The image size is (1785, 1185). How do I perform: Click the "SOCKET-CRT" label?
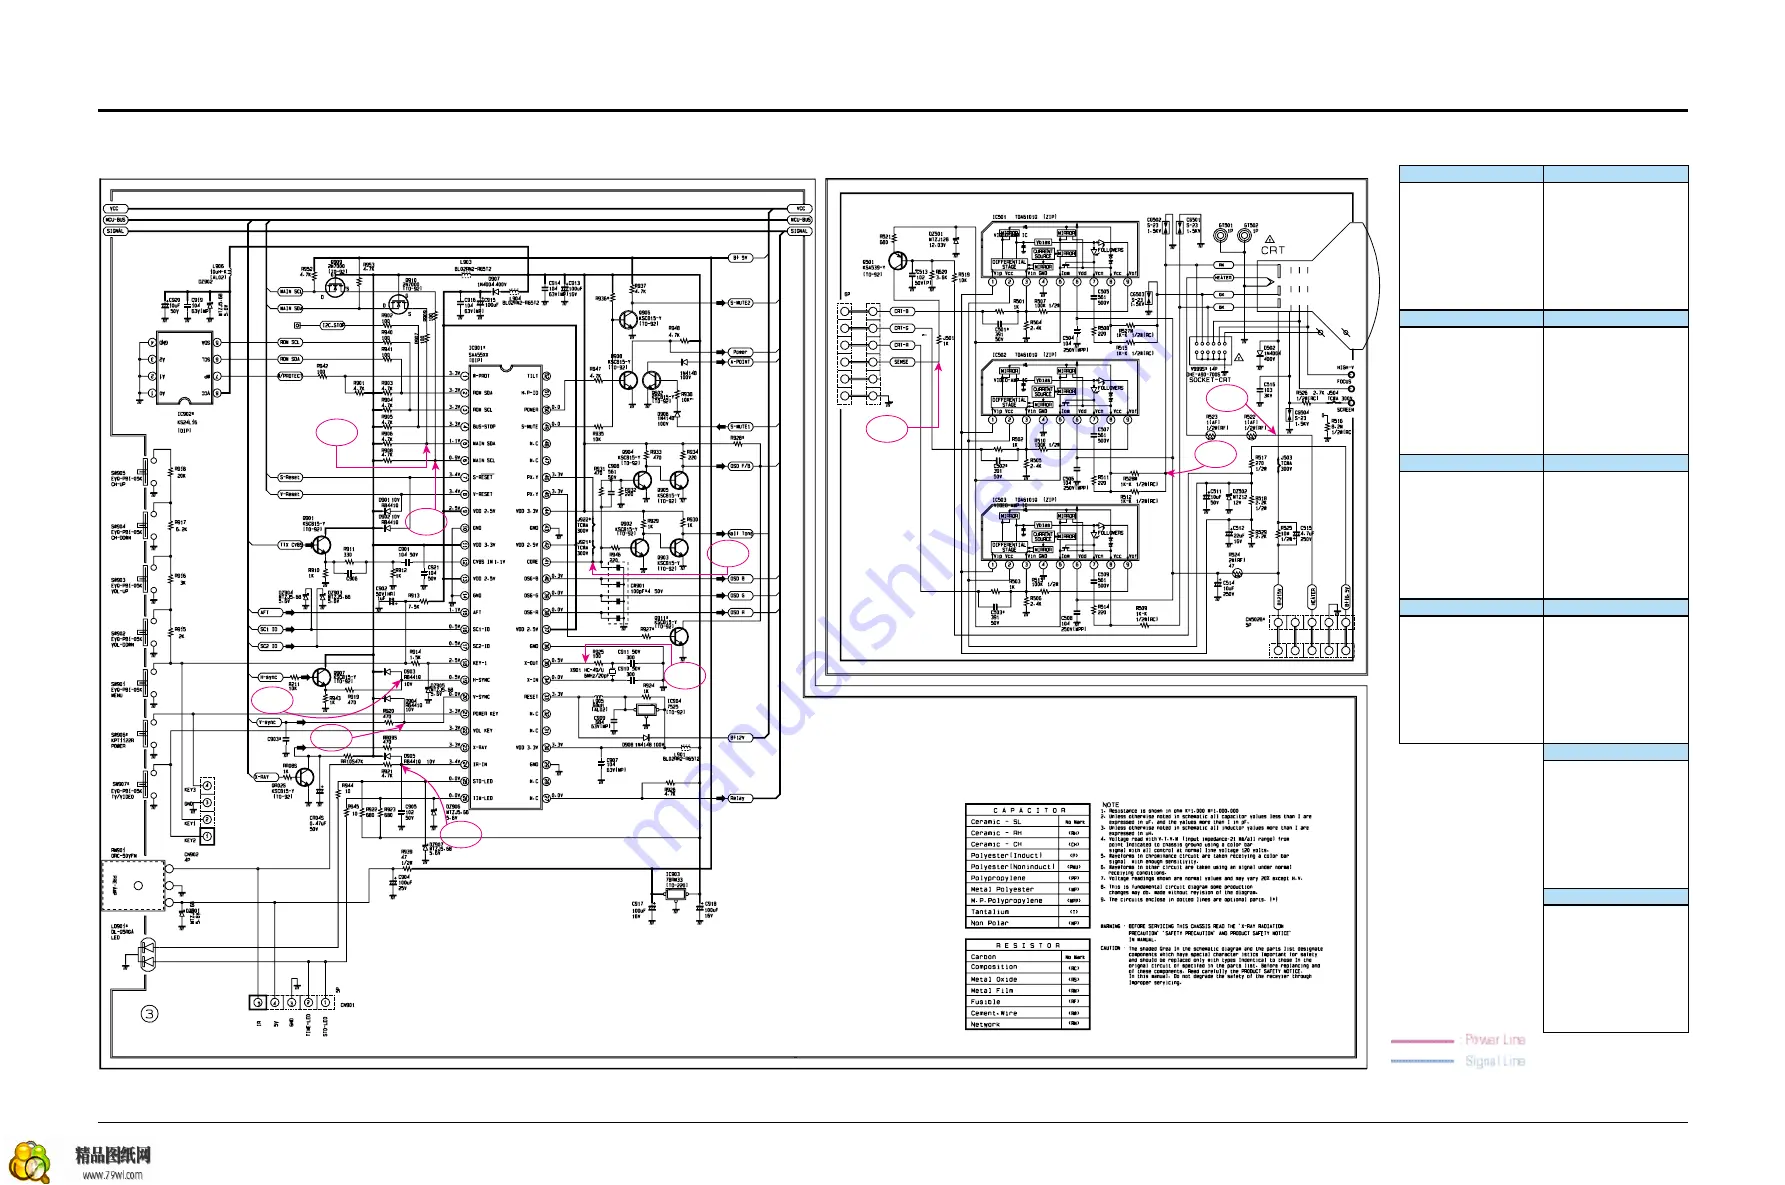tap(1209, 380)
